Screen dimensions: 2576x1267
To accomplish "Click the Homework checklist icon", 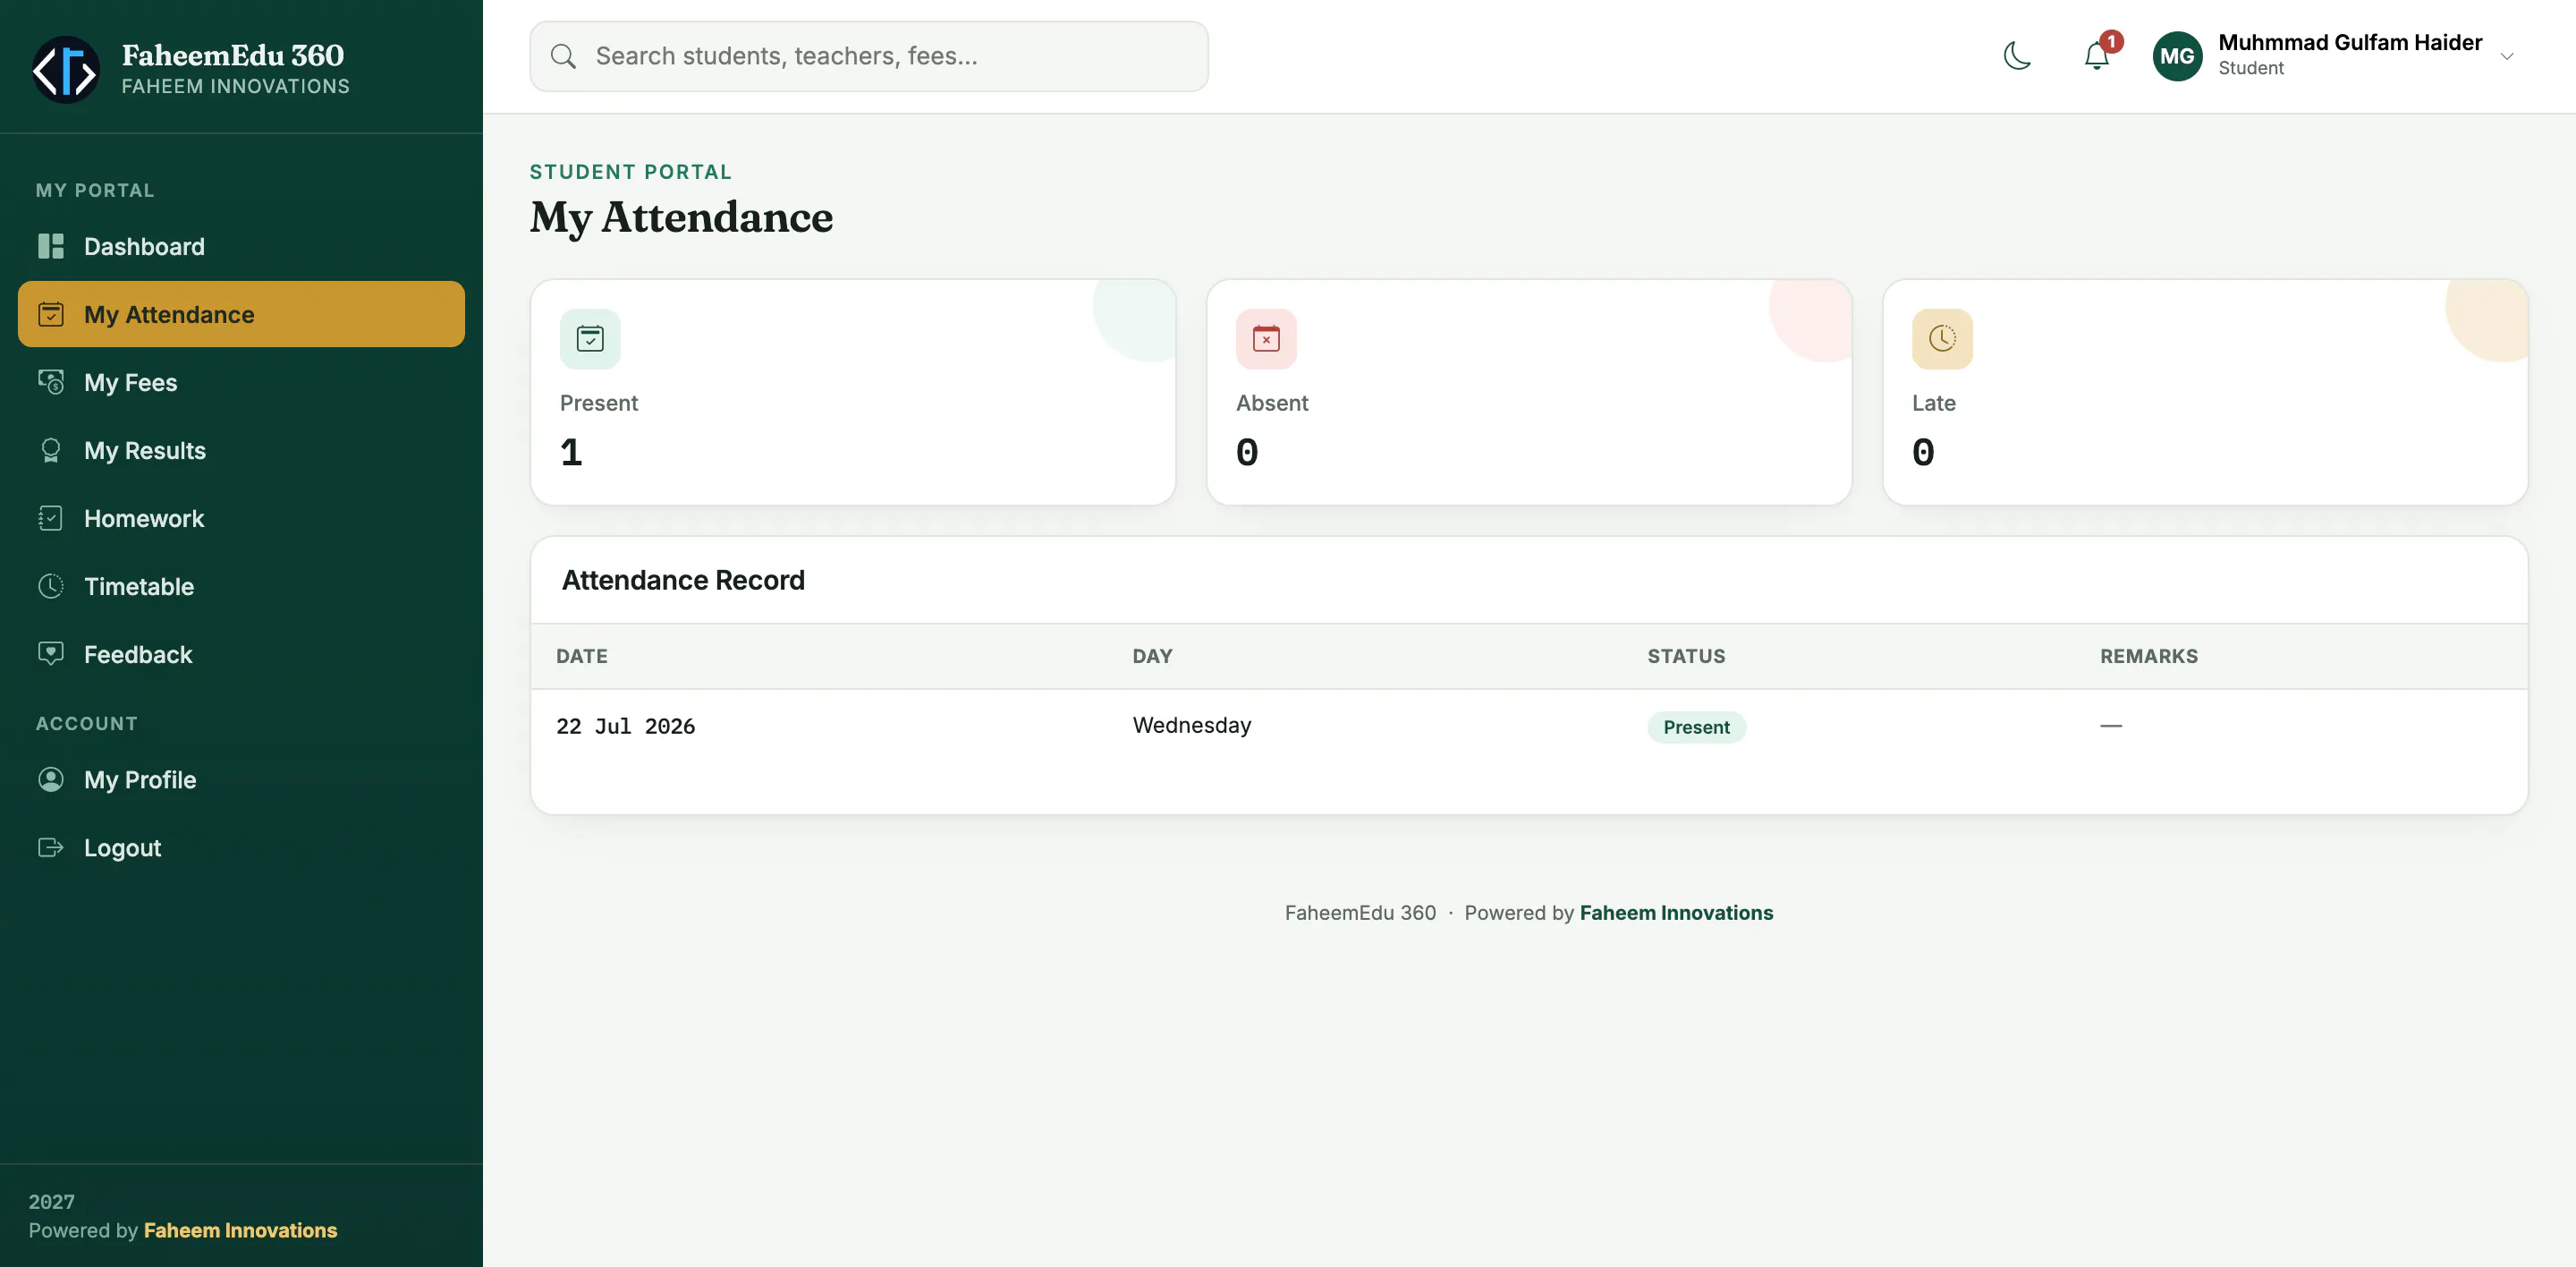I will pos(51,518).
